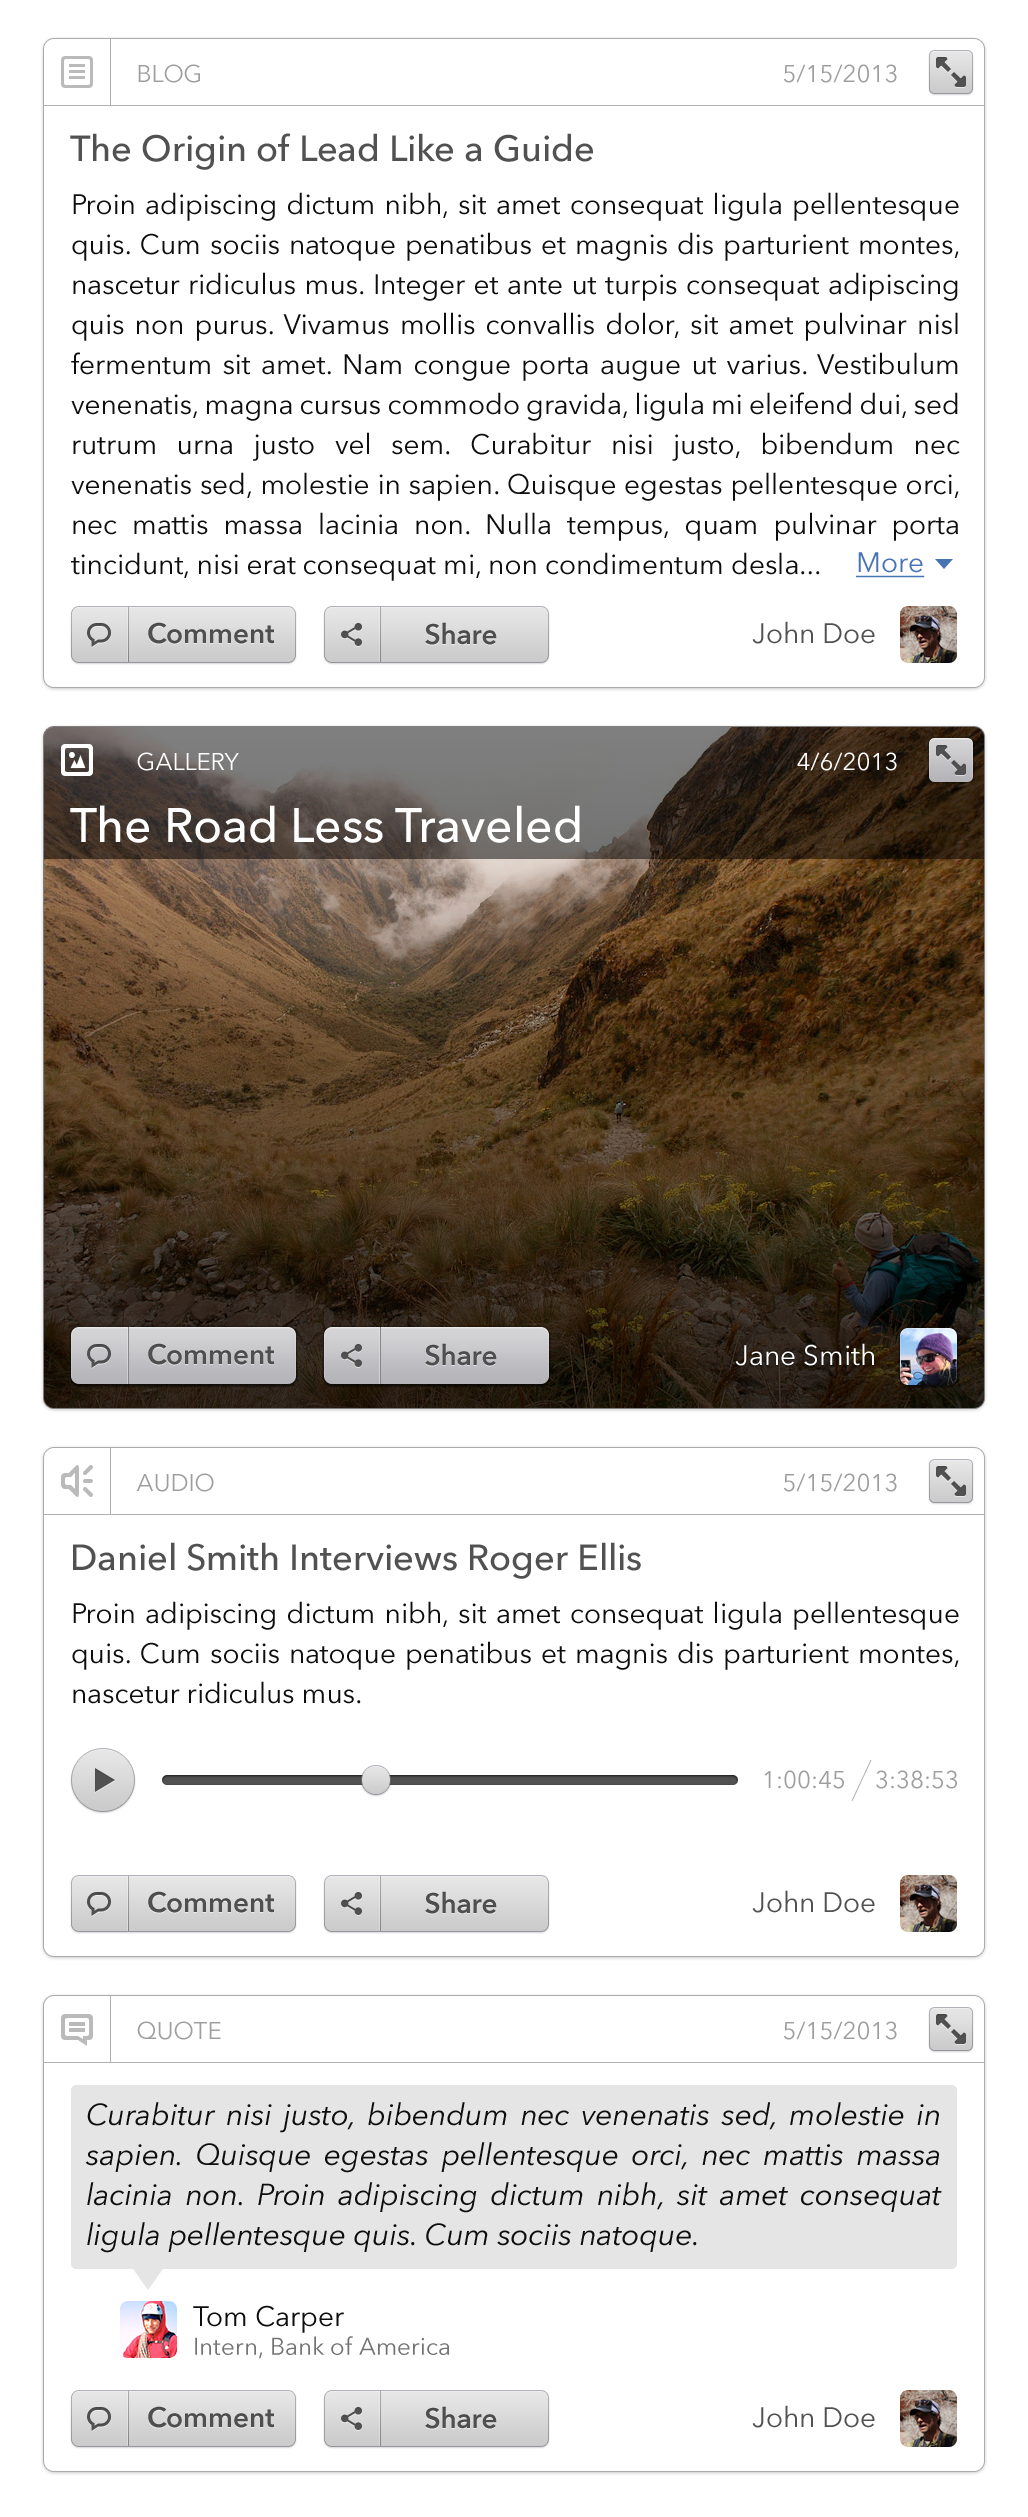Screen dimensions: 1028x2517
Task: Open The Road Less Traveled title
Action: [x=326, y=826]
